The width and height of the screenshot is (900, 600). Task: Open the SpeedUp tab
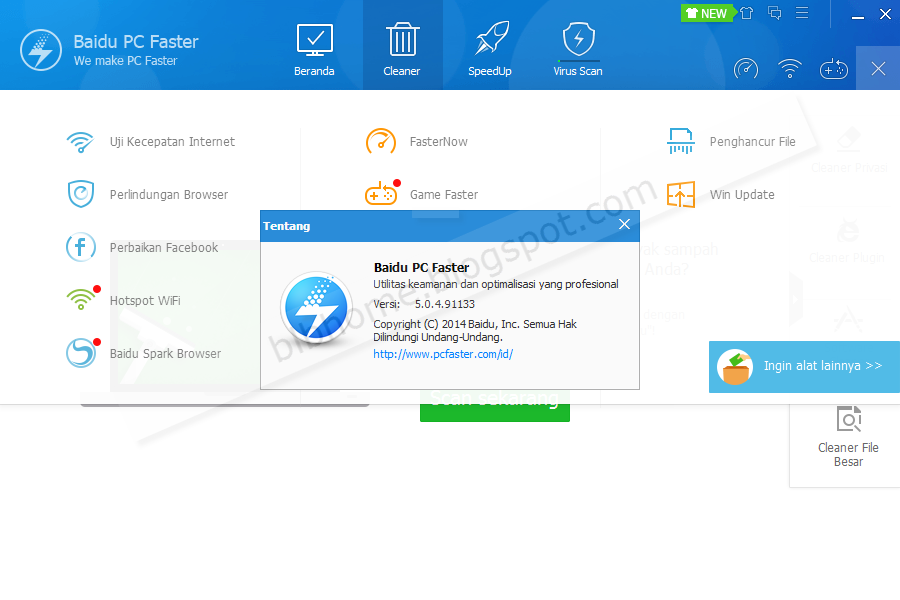coord(490,50)
